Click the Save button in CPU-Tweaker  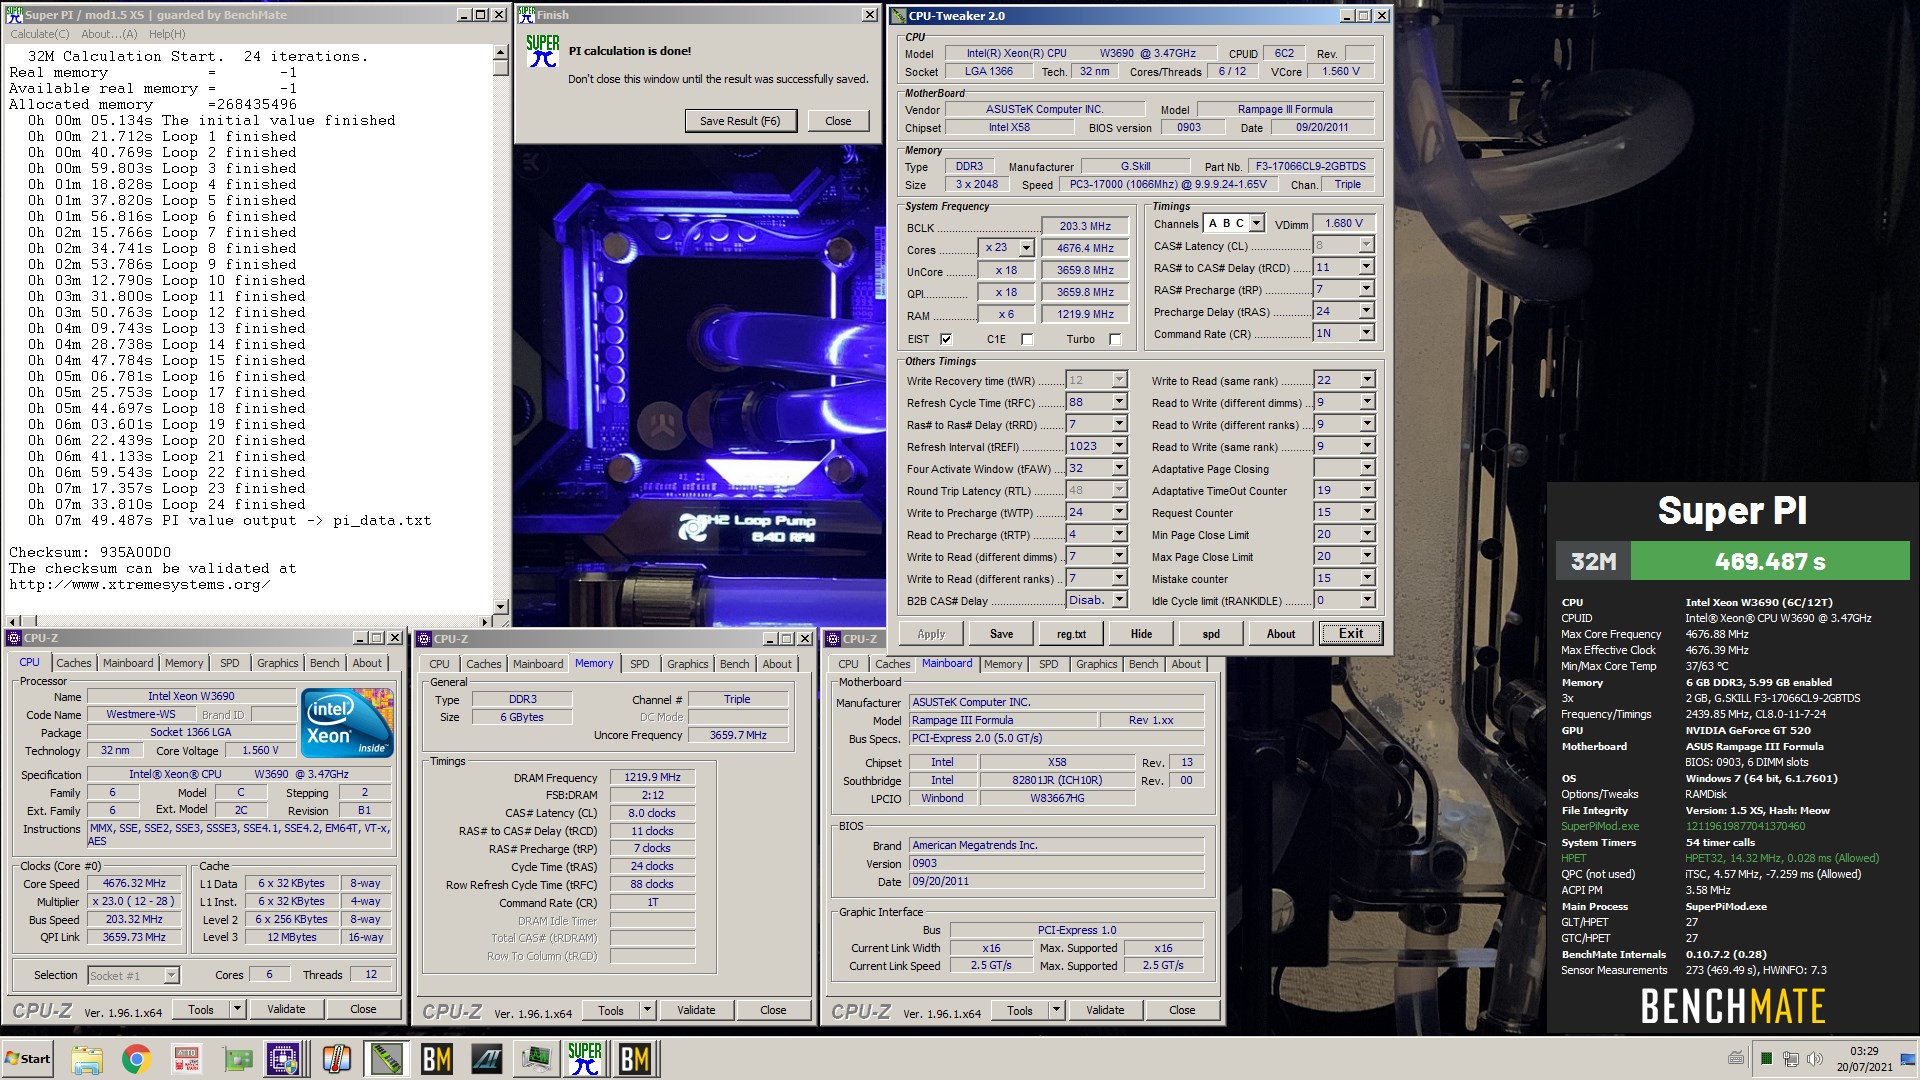coord(1001,634)
